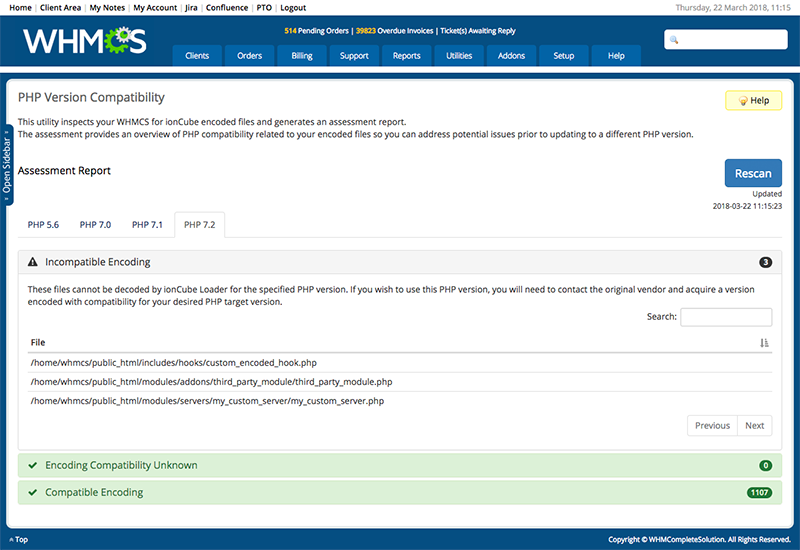The width and height of the screenshot is (800, 550).
Task: Open the Setup menu
Action: (x=564, y=56)
